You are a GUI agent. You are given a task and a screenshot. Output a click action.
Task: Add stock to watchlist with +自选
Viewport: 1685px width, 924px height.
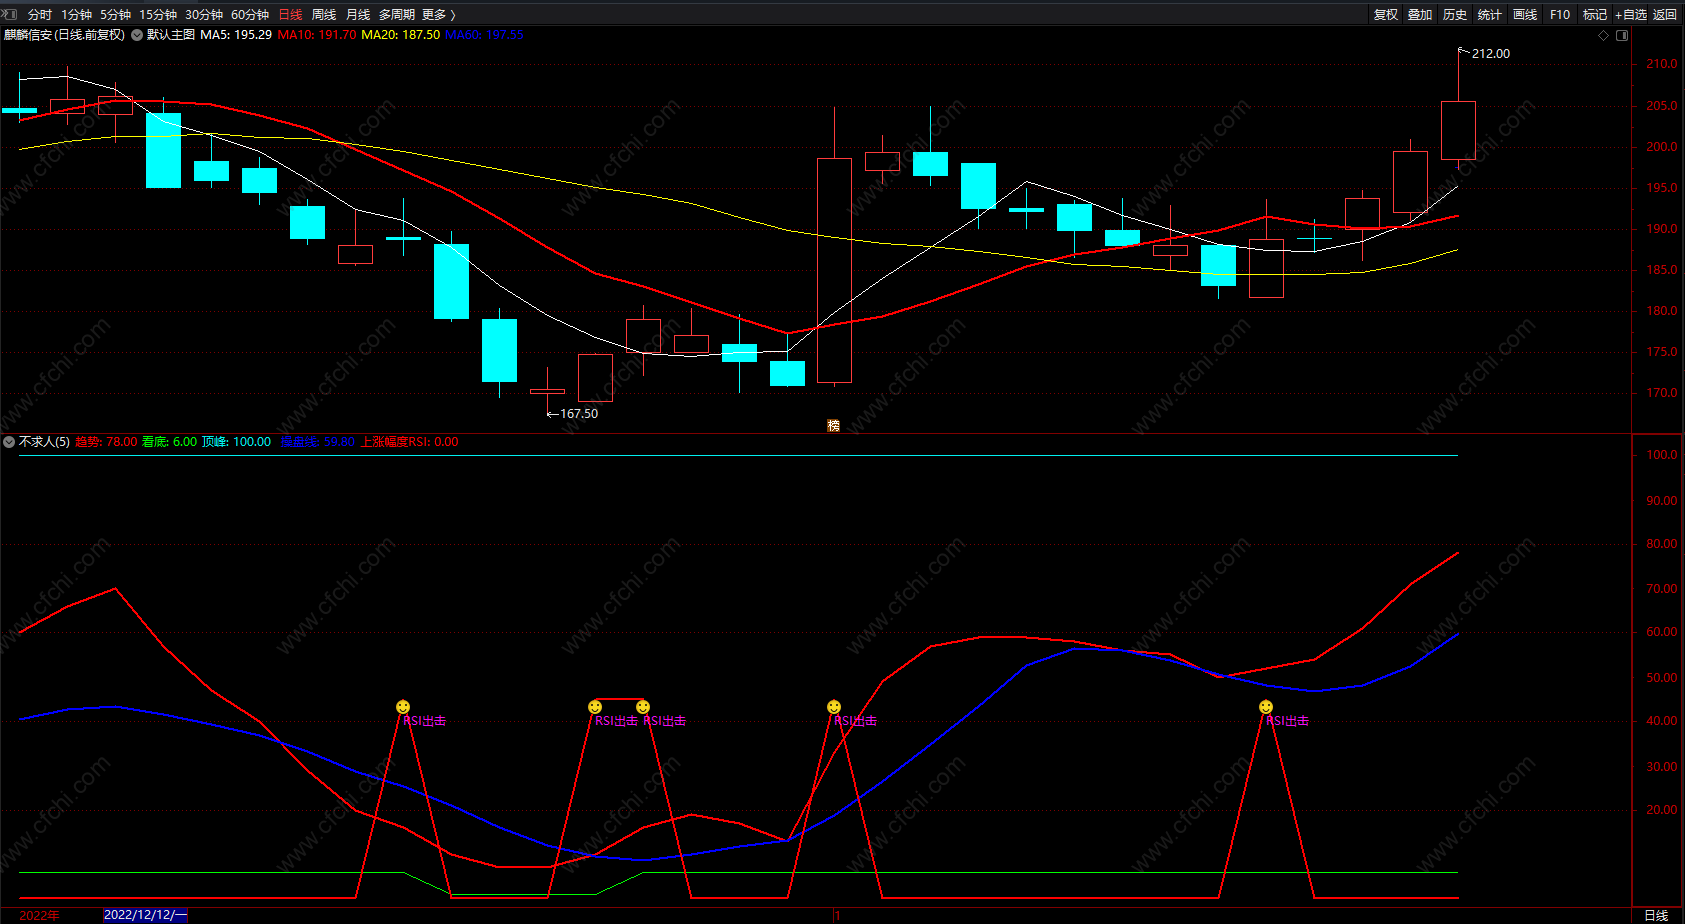click(x=1631, y=15)
